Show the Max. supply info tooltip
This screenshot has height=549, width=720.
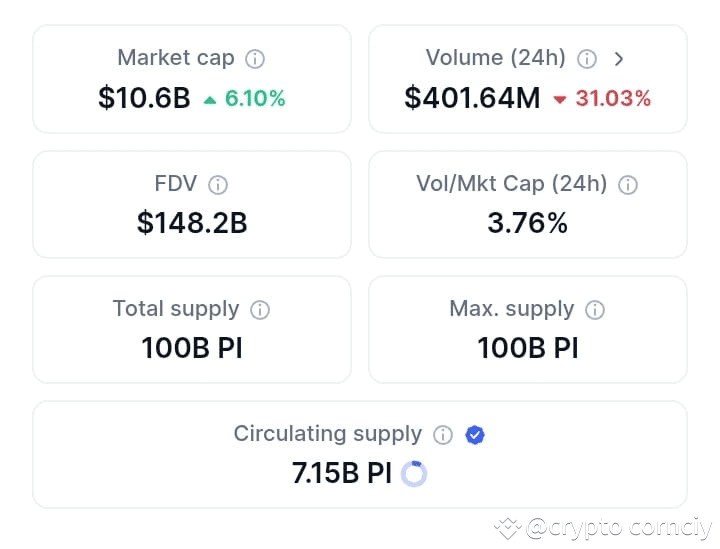[x=595, y=310]
